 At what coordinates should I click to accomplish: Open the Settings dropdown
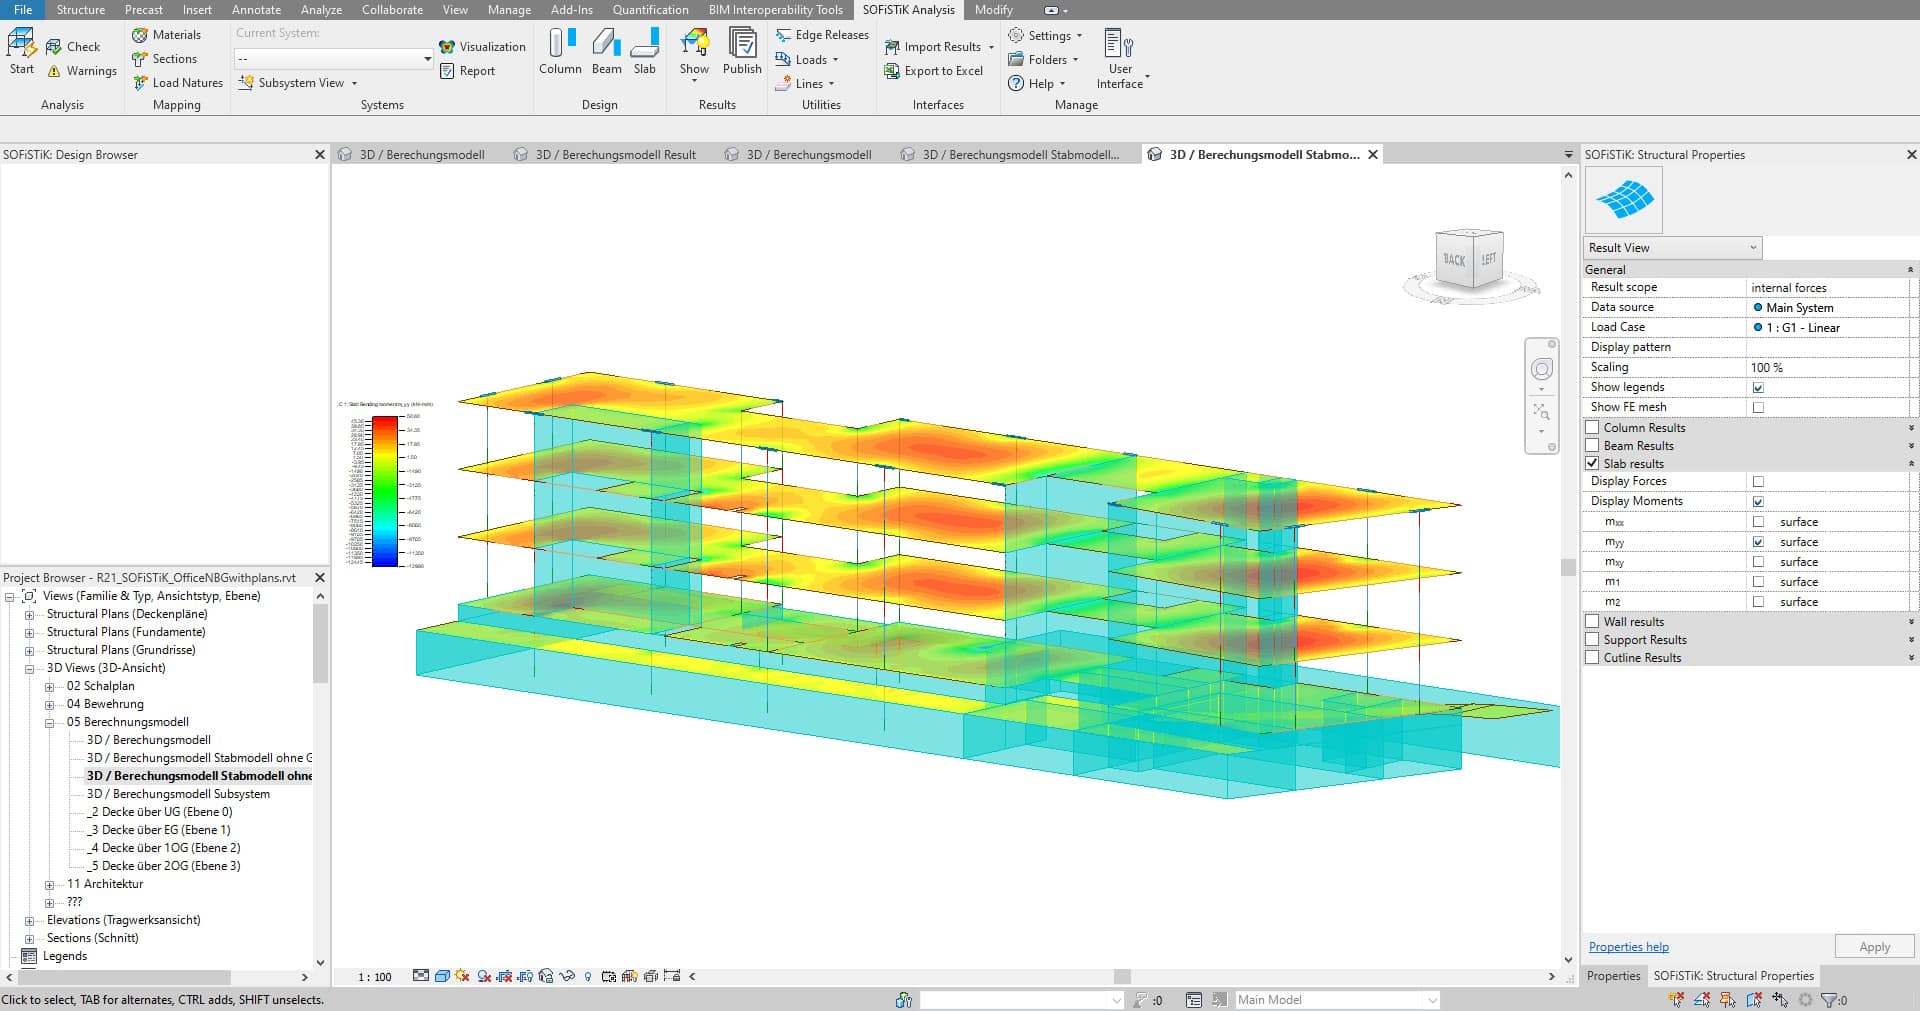click(1045, 35)
